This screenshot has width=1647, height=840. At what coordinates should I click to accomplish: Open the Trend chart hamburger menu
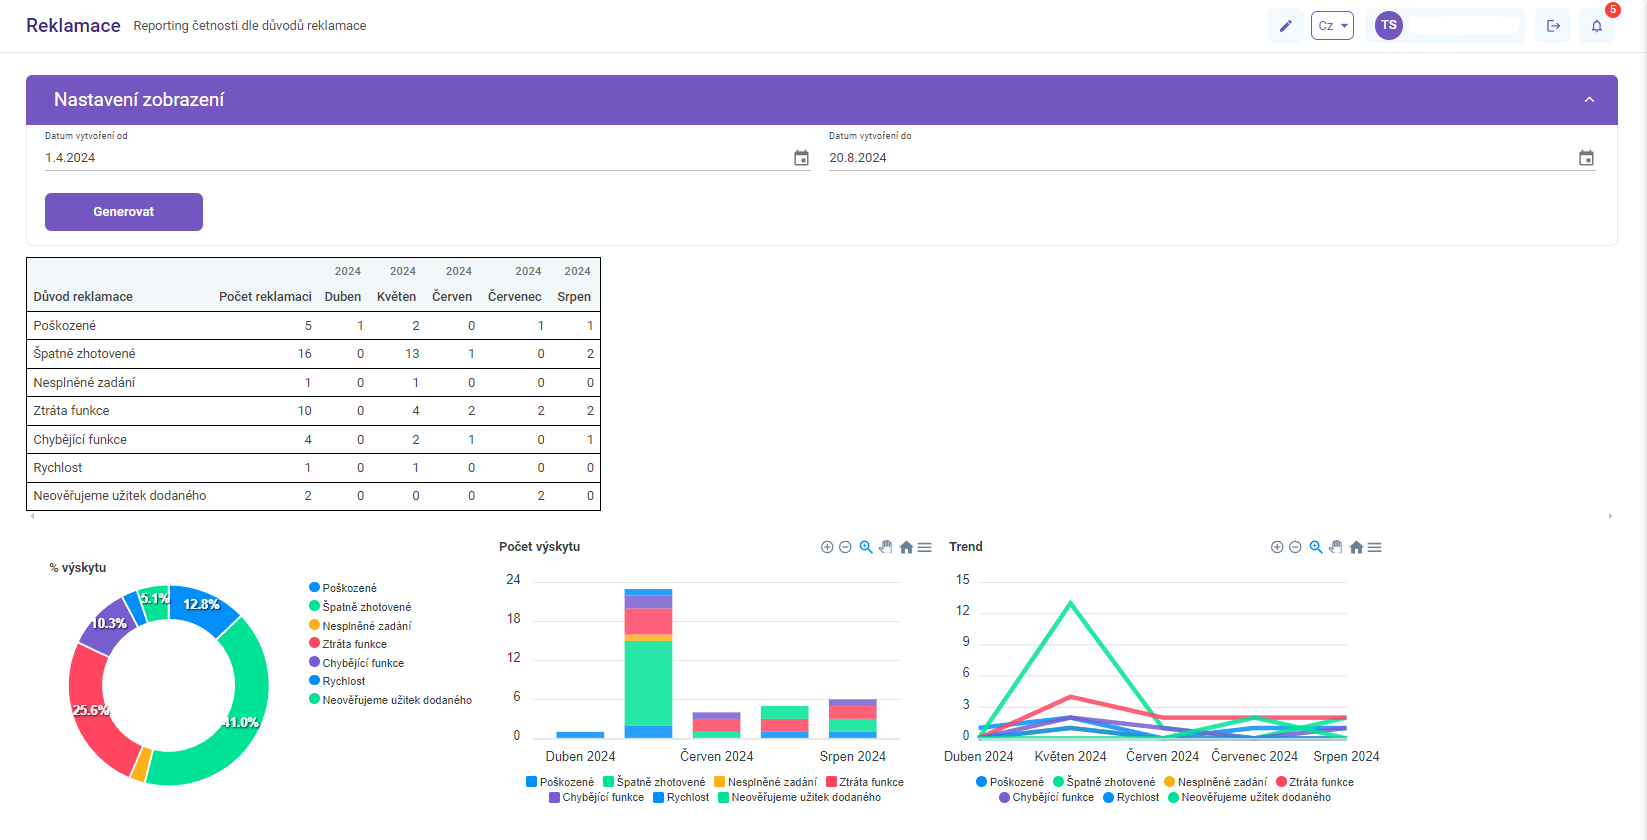[1375, 547]
